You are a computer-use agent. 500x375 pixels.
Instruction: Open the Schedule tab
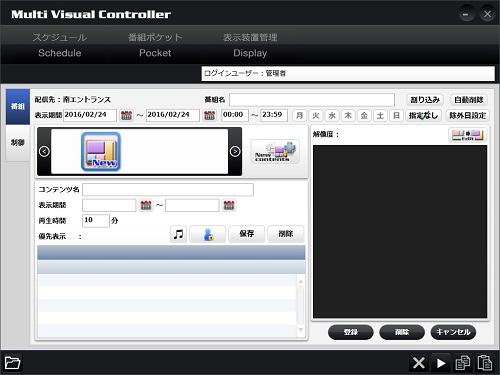[60, 45]
